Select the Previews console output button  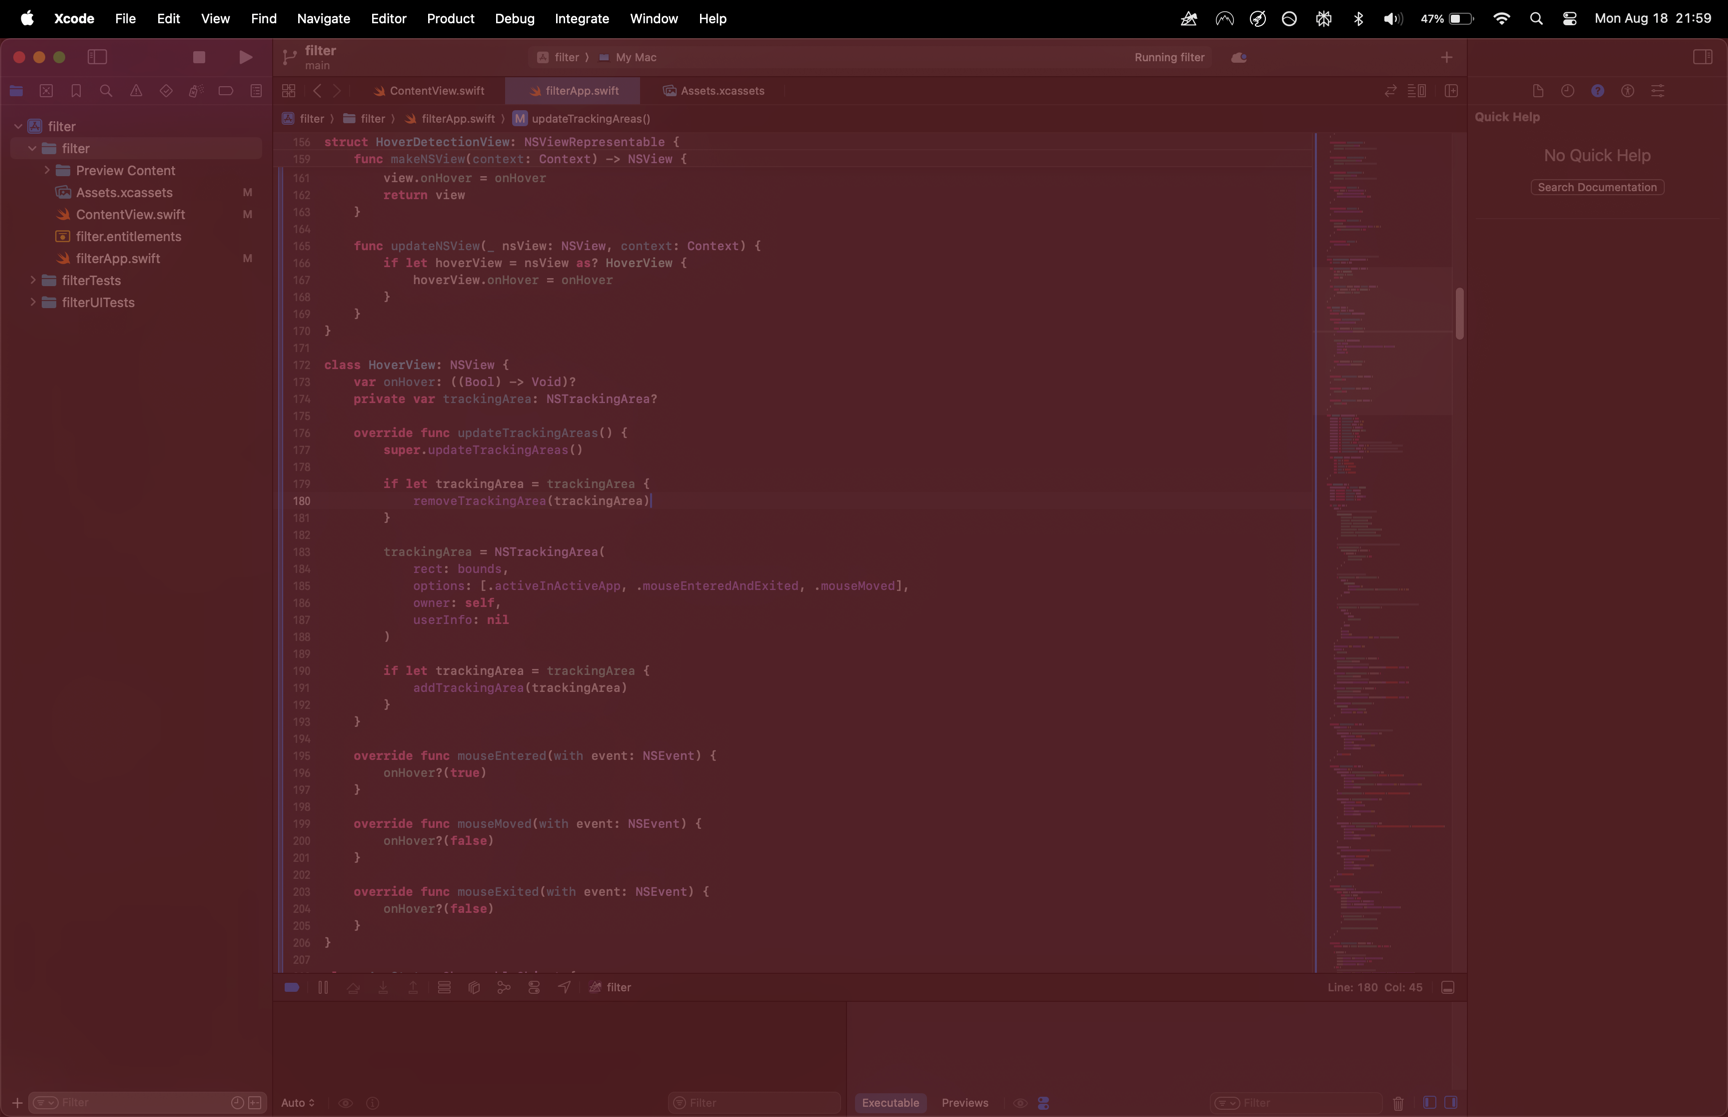[964, 1103]
